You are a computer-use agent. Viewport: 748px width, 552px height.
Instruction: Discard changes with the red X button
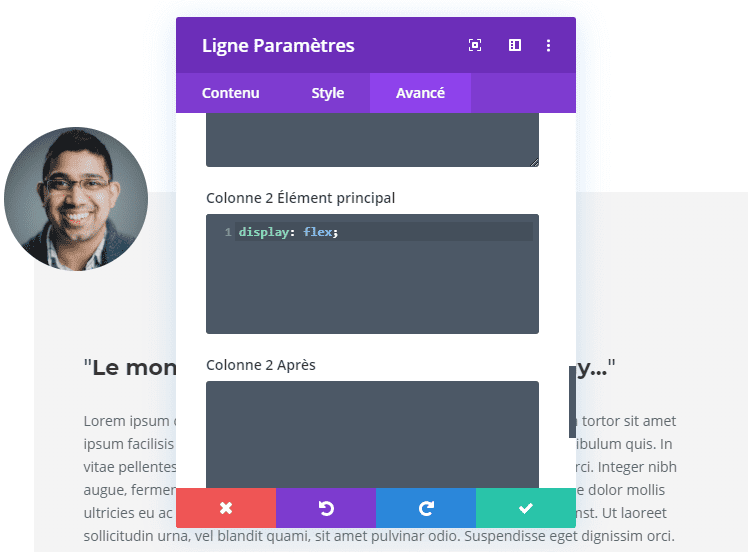tap(226, 508)
